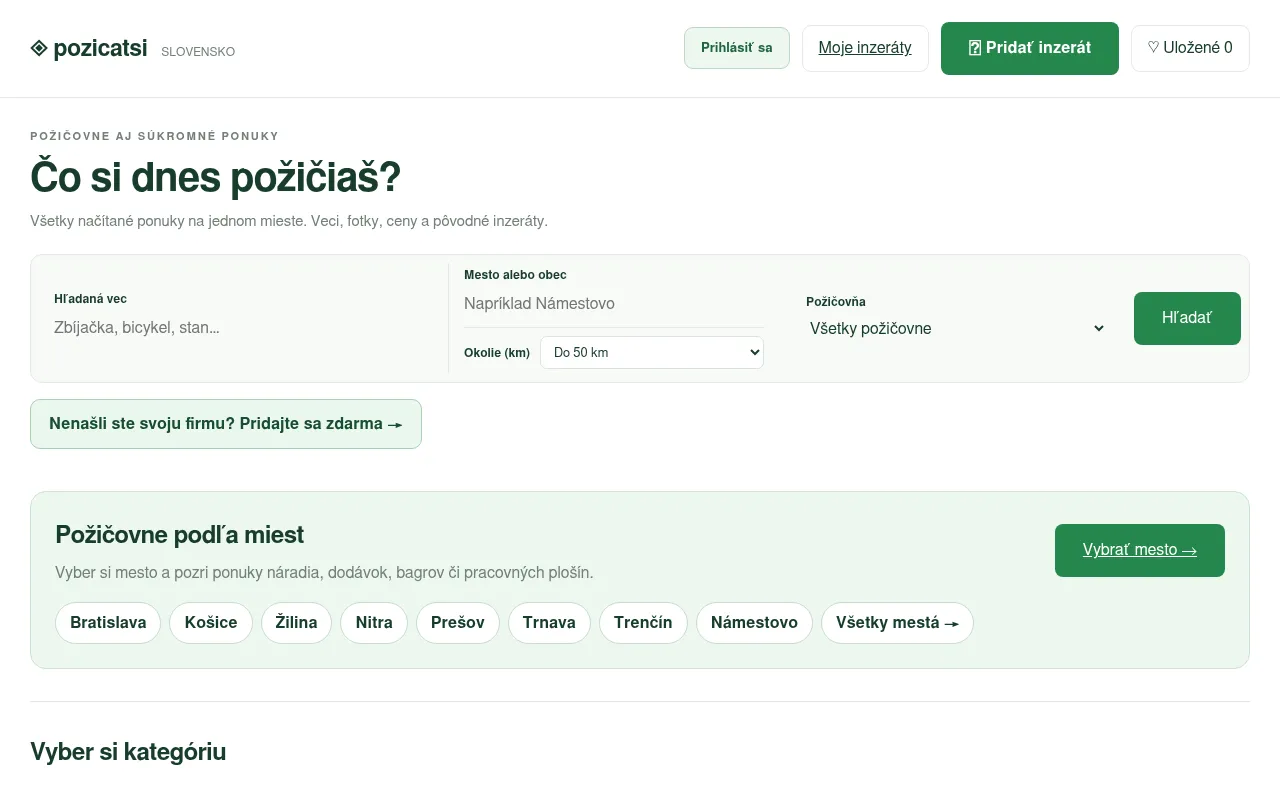Pick the Nitra city chip
The image size is (1280, 800).
tap(374, 623)
